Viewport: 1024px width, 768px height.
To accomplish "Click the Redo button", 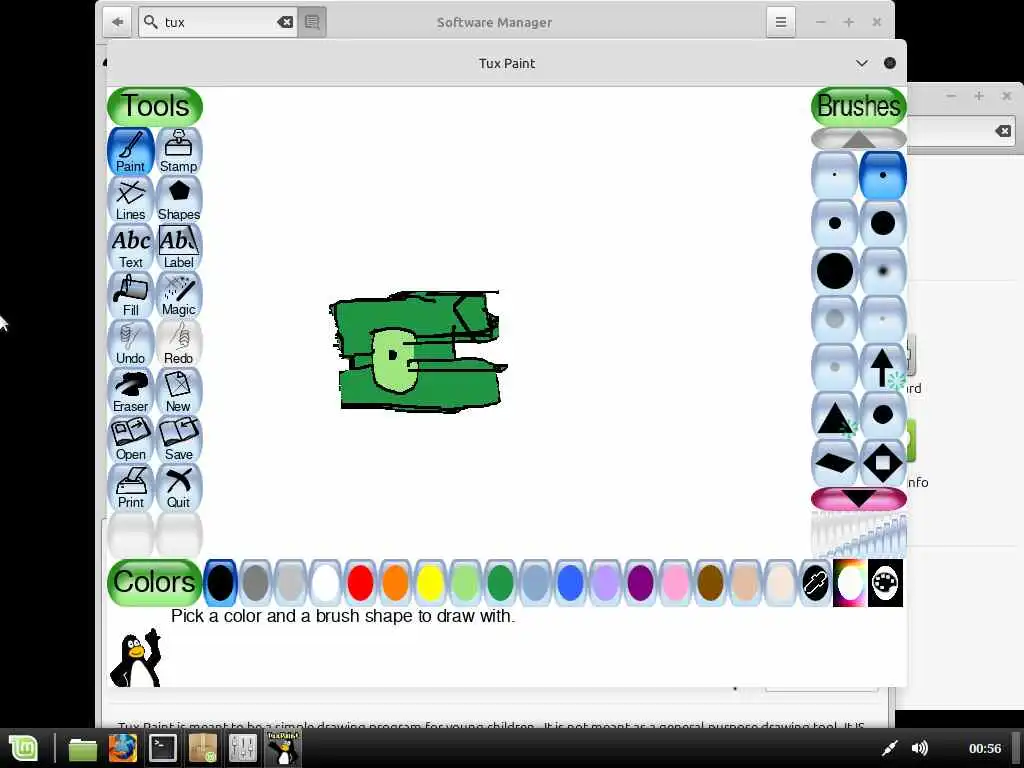I will (178, 343).
